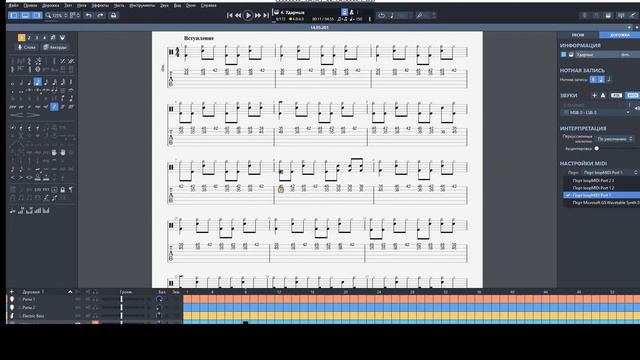Select the RSE sound mode button
The height and width of the screenshot is (360, 640).
616,95
